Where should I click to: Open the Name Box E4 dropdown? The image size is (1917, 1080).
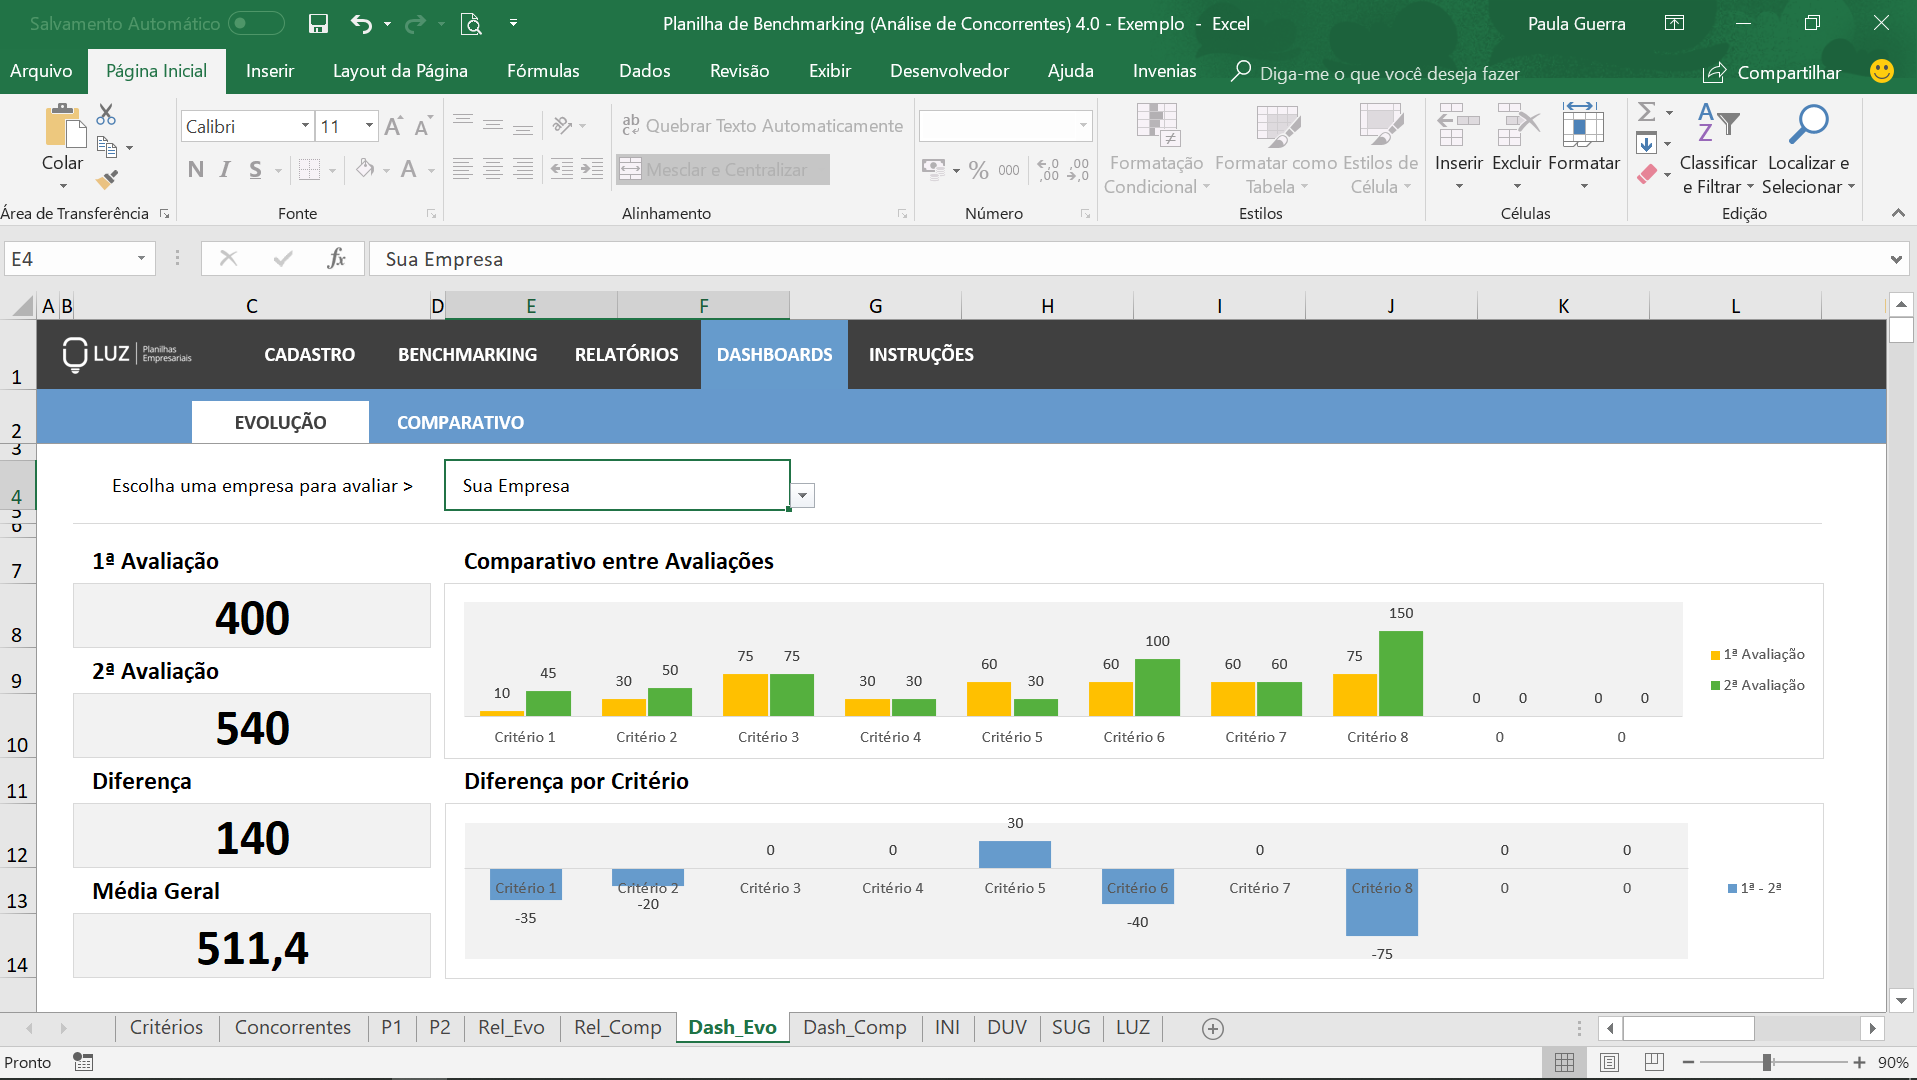[141, 259]
